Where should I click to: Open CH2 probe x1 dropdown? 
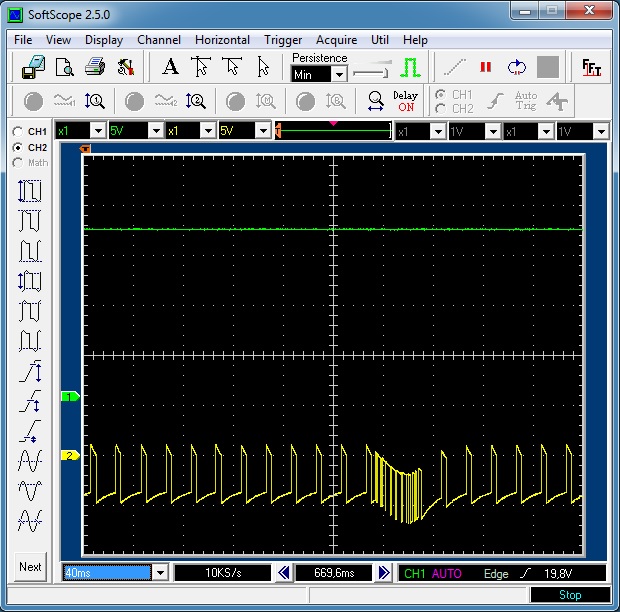click(x=208, y=131)
